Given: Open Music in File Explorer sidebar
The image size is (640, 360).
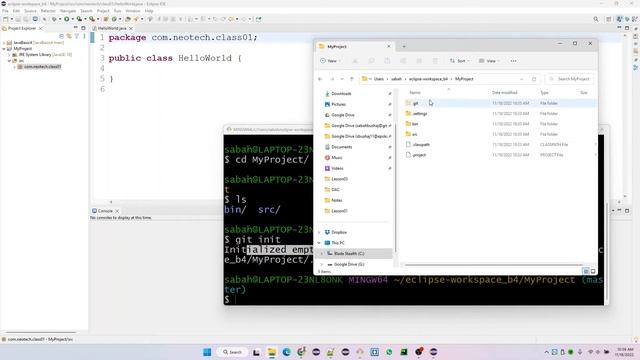Looking at the screenshot, I should [x=337, y=158].
